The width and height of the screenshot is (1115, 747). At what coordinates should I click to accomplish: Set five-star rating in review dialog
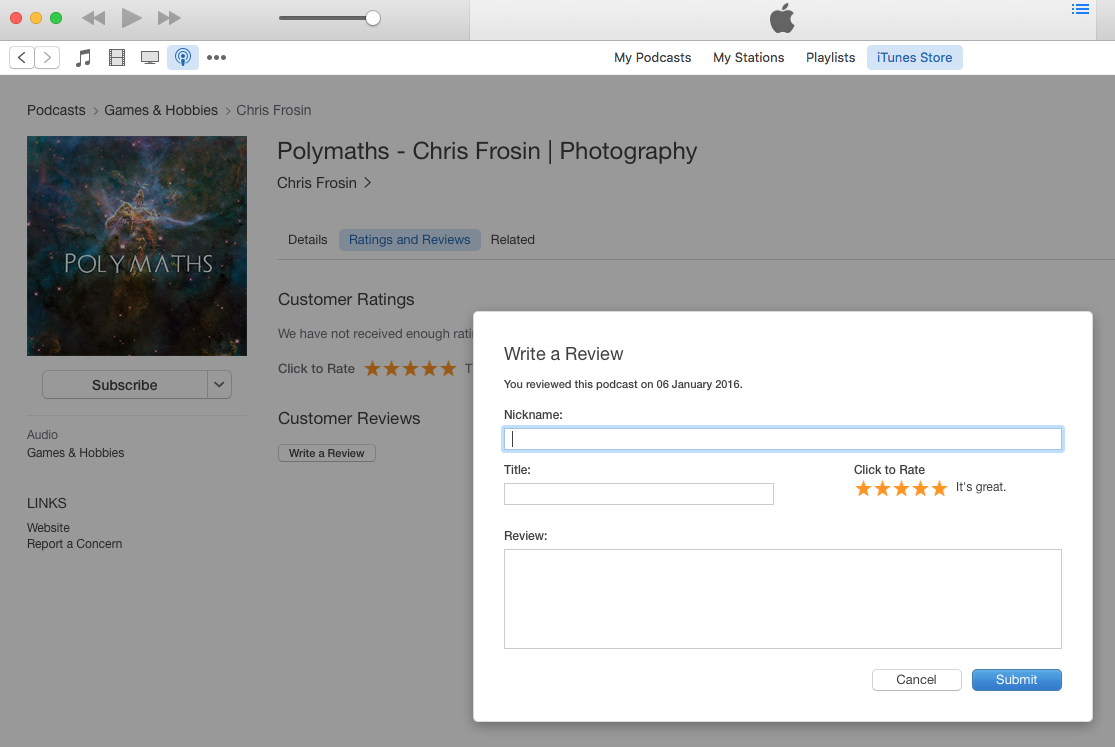click(x=939, y=488)
